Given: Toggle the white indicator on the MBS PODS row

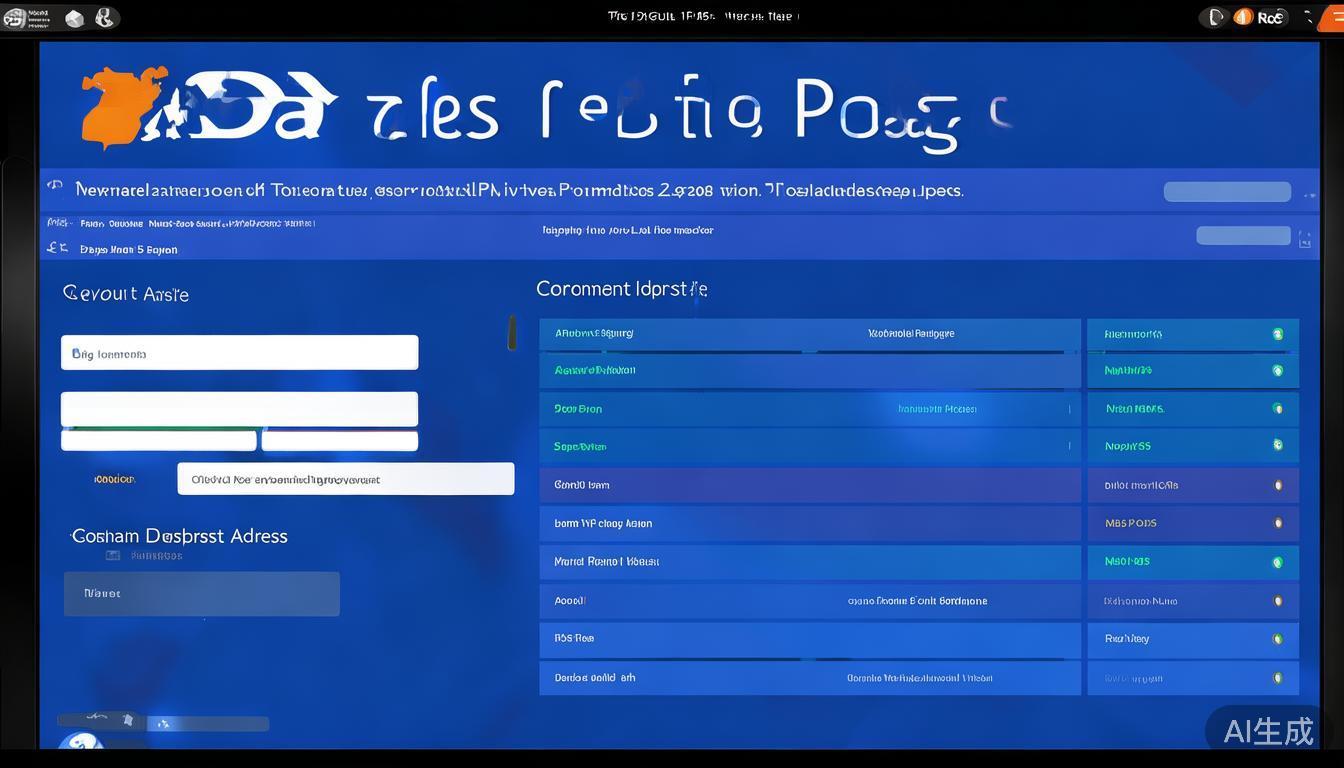Looking at the screenshot, I should click(1277, 523).
